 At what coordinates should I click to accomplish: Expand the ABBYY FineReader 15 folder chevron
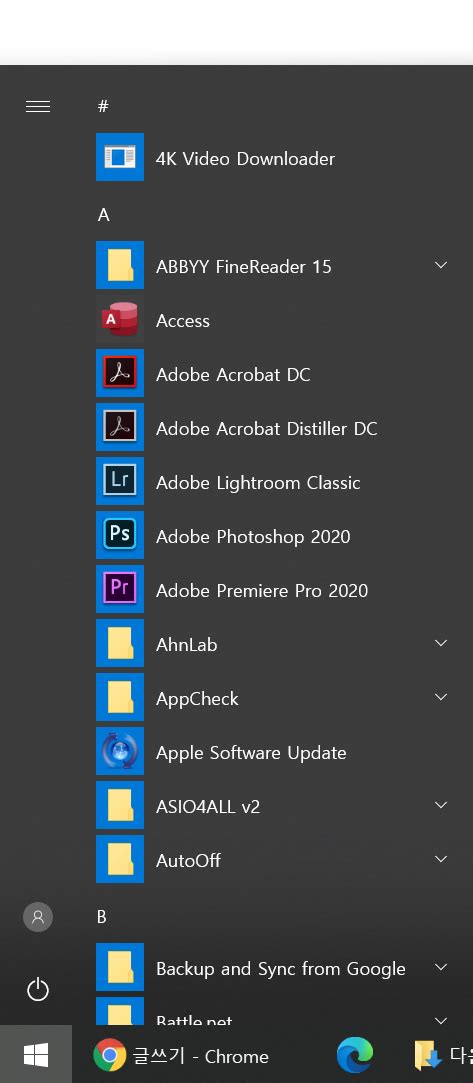coord(441,265)
